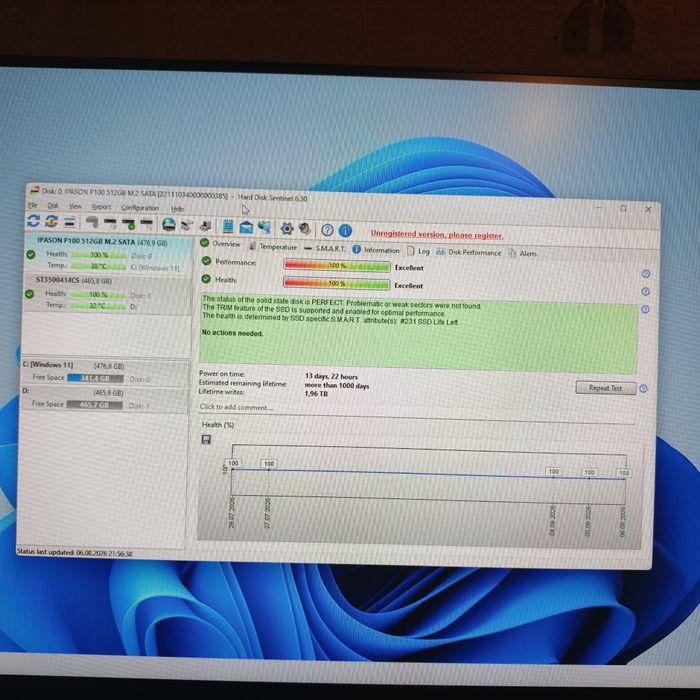Click the No actions needed. text
The height and width of the screenshot is (700, 700).
[x=232, y=333]
